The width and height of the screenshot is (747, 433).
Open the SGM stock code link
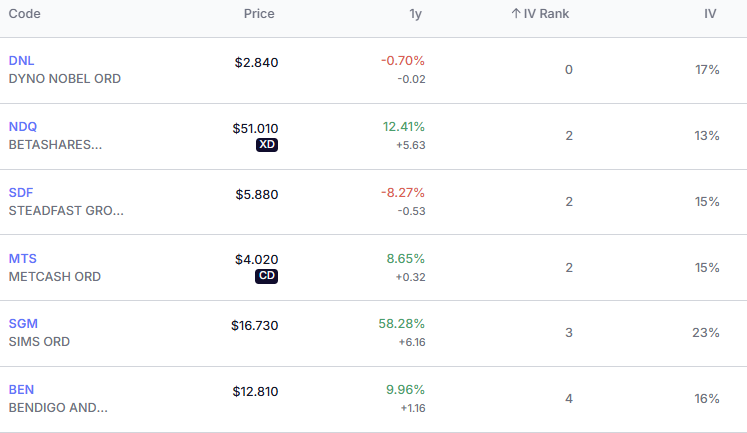[23, 324]
